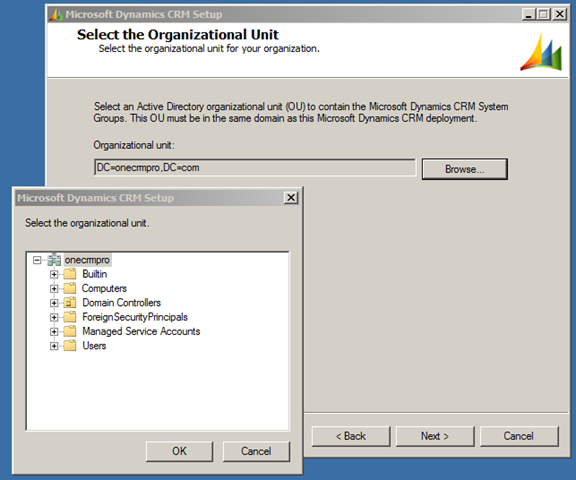This screenshot has width=576, height=480.
Task: Click the onecrmpro domain icon
Action: (54, 260)
